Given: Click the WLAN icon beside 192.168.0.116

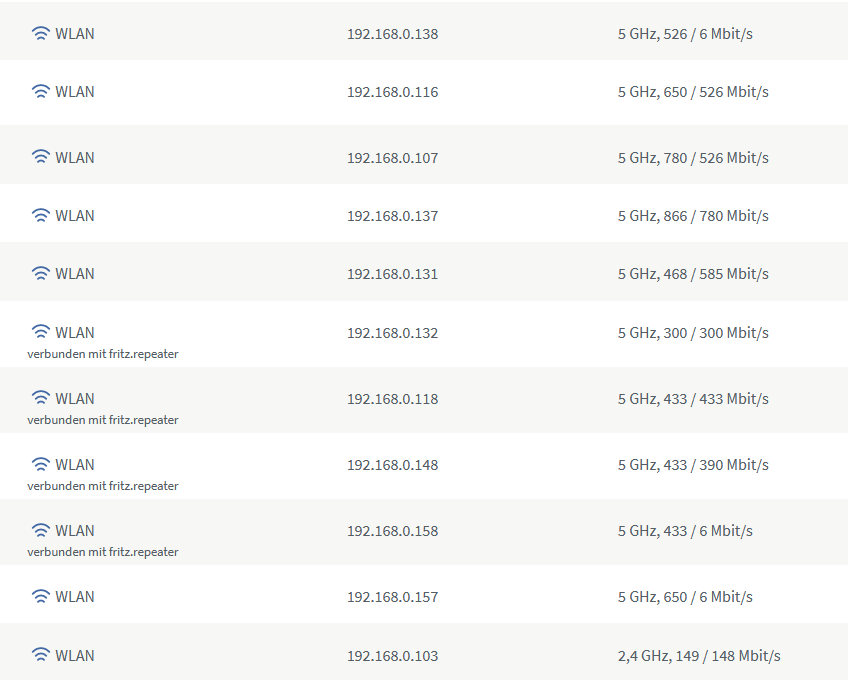Looking at the screenshot, I should (41, 92).
